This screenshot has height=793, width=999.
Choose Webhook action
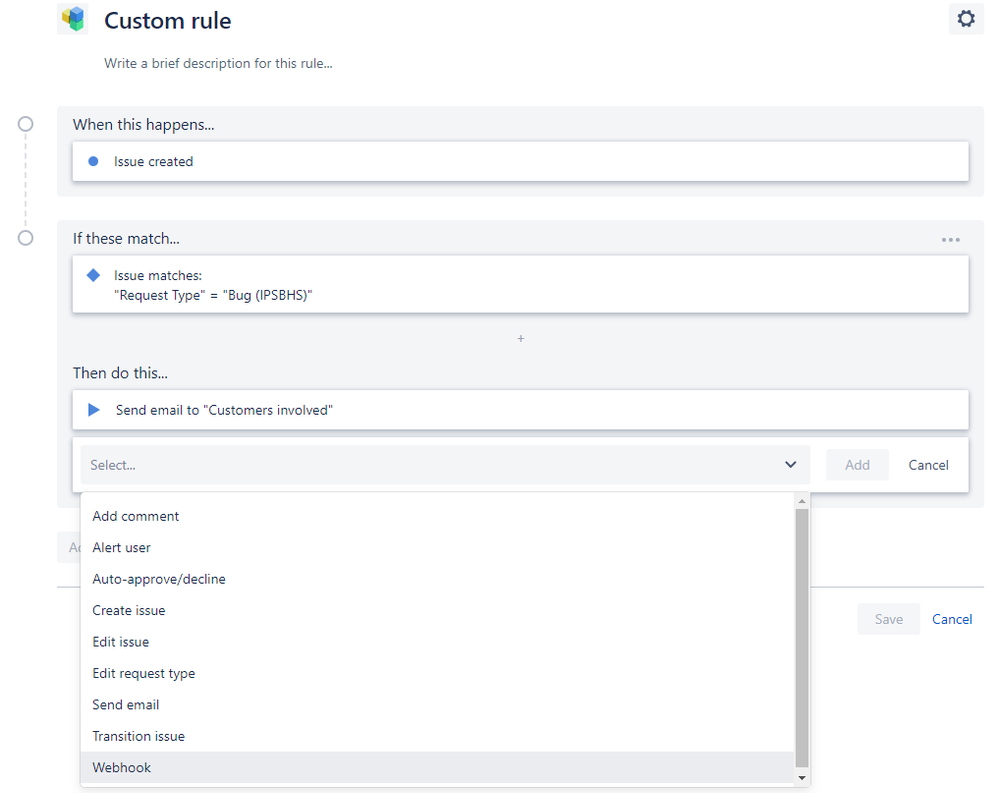[x=437, y=768]
